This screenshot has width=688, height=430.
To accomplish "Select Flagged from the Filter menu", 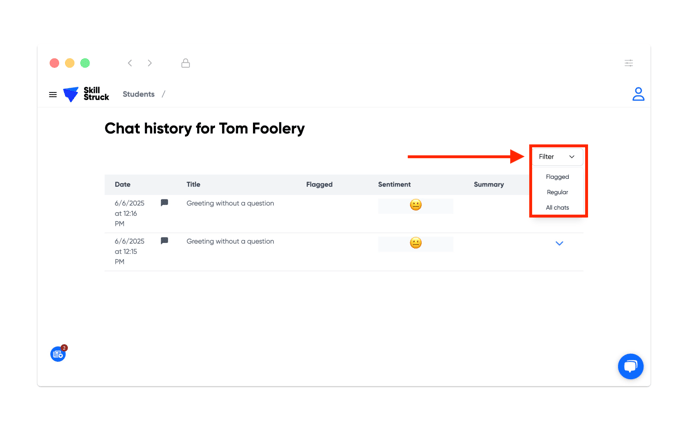I will point(557,177).
